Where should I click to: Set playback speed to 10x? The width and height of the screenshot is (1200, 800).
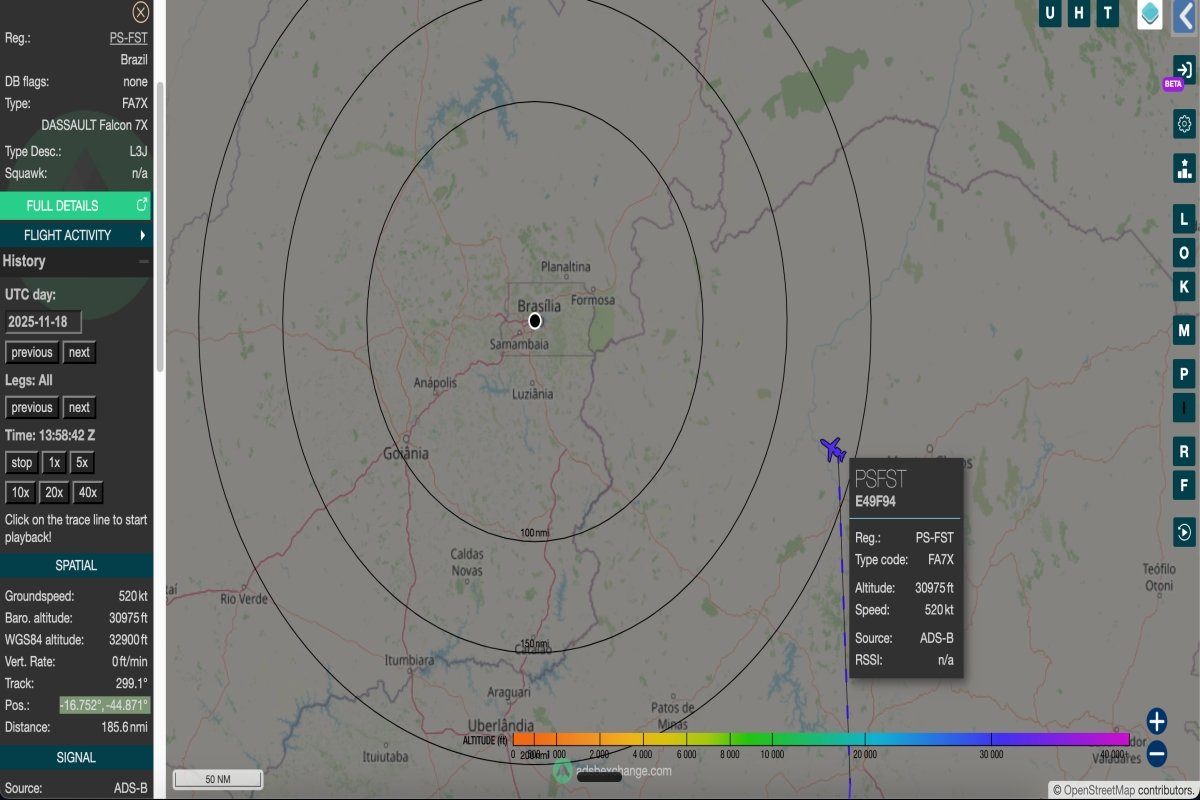pyautogui.click(x=20, y=492)
